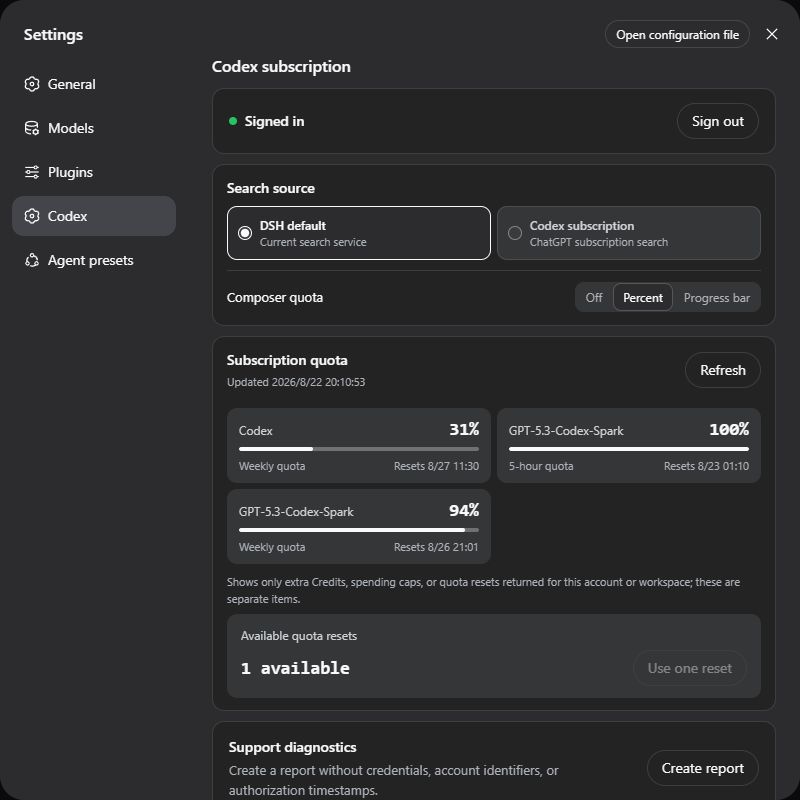Click 'Available quota resets' label

coord(298,636)
